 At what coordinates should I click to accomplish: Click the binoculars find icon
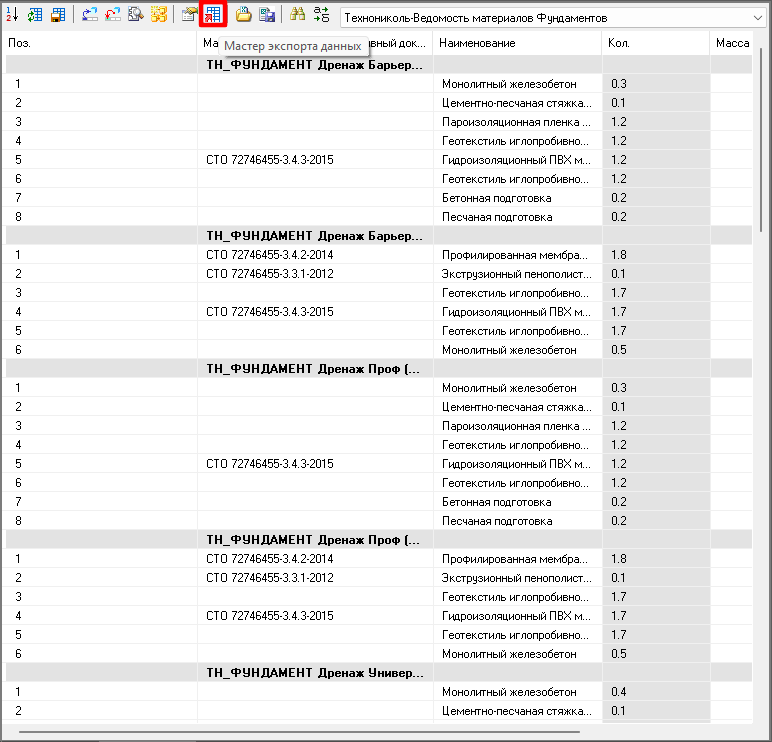click(298, 15)
